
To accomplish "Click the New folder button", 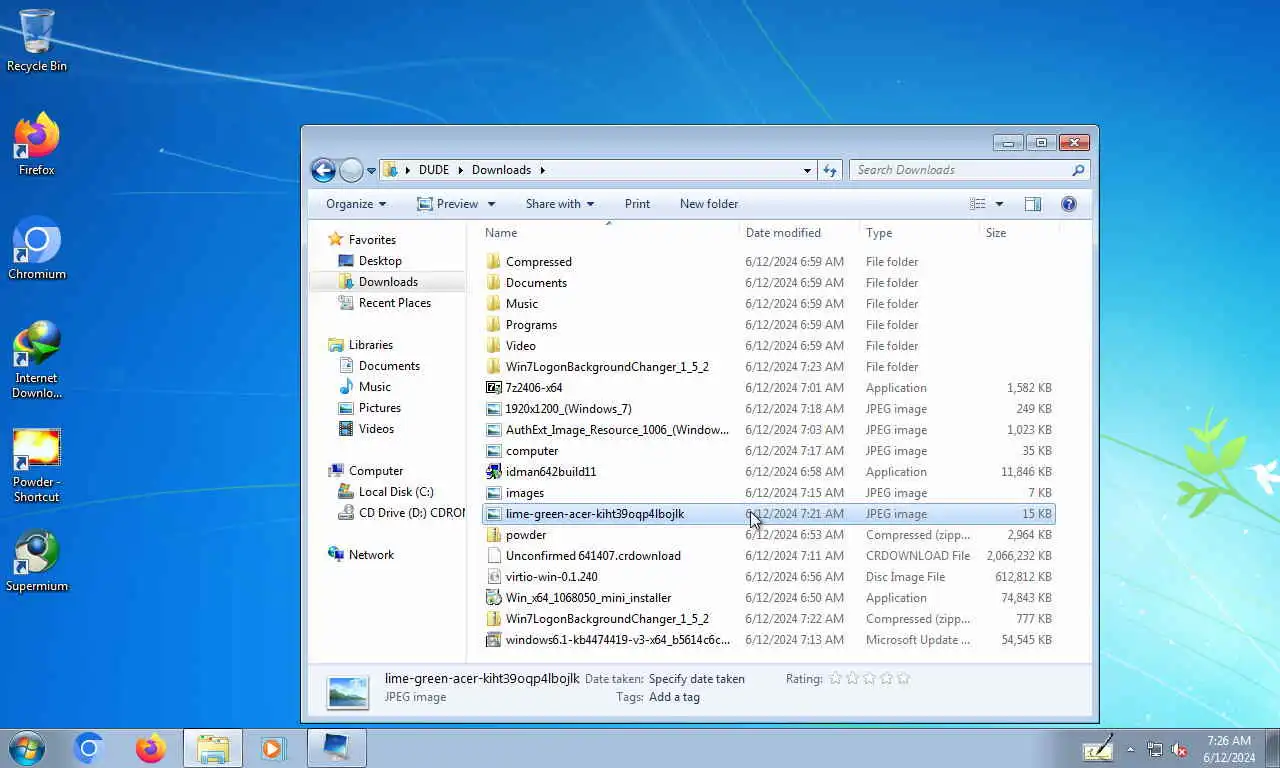I will click(x=709, y=204).
